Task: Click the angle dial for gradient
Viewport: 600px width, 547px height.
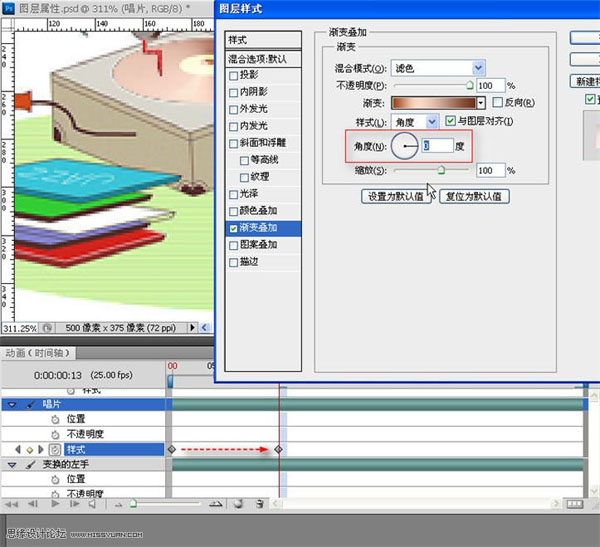Action: coord(408,147)
